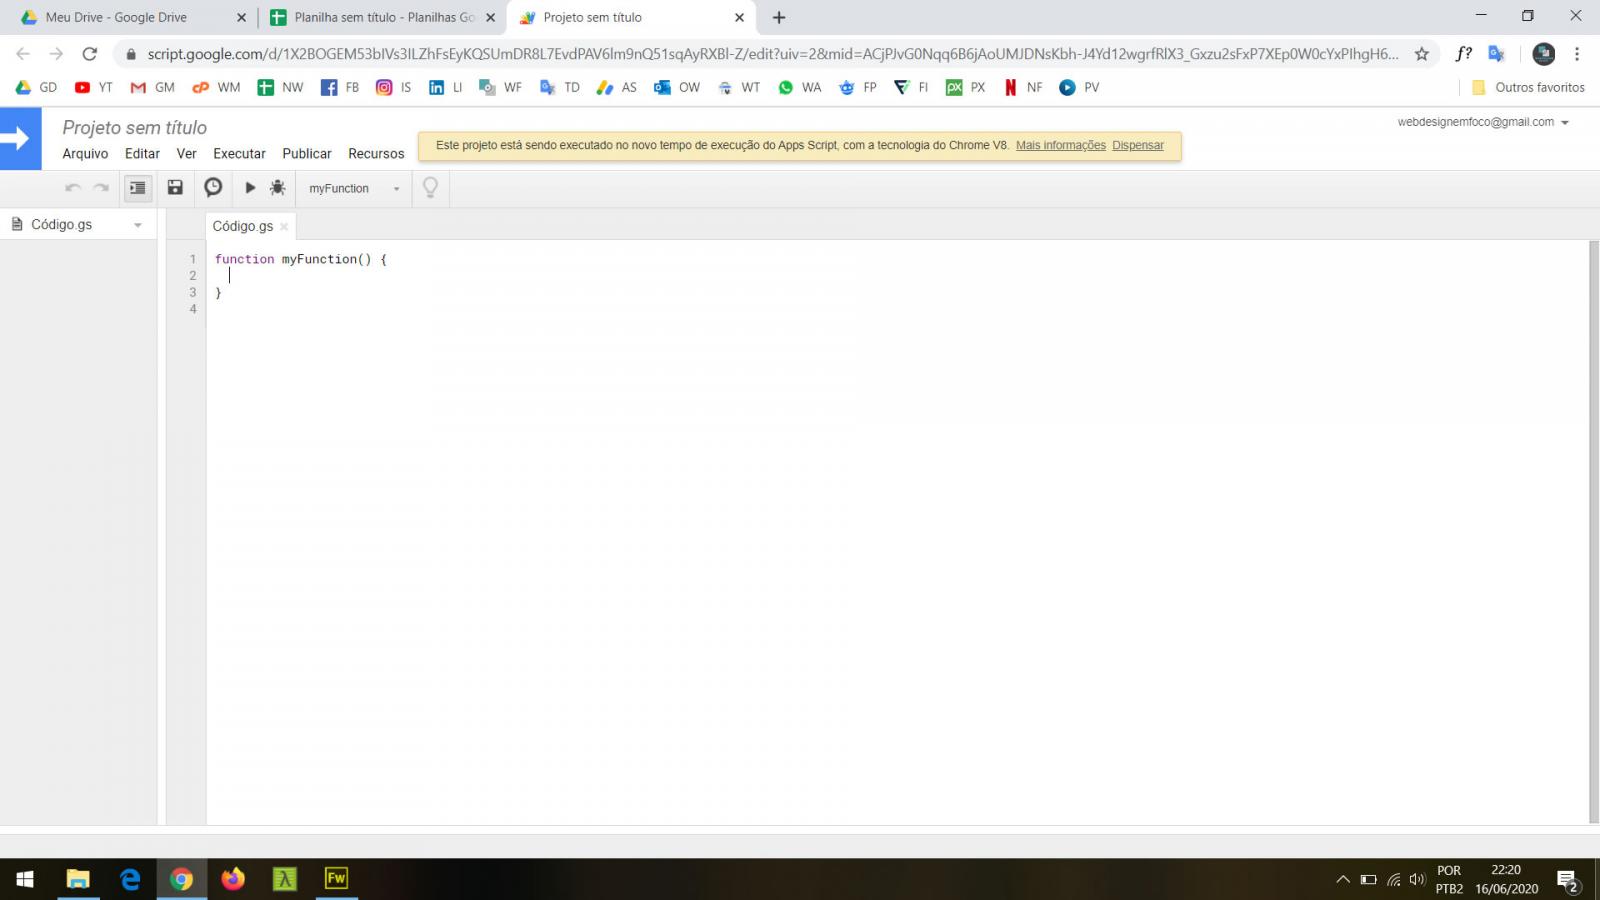Open the Chrome three-dot menu
Image resolution: width=1600 pixels, height=900 pixels.
click(1577, 54)
